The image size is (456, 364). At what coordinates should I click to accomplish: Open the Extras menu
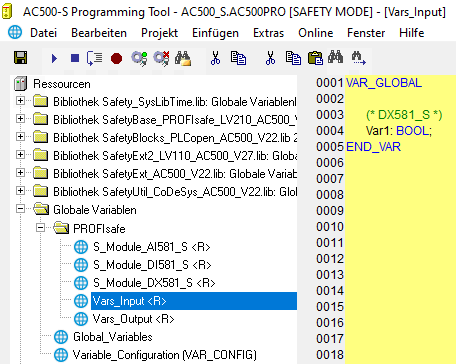pos(268,33)
